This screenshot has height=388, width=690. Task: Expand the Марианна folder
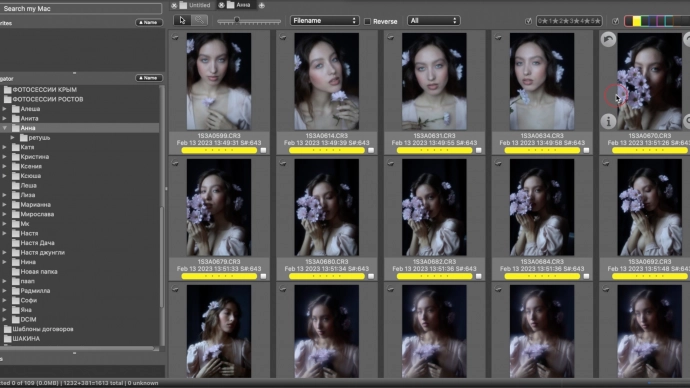5,205
